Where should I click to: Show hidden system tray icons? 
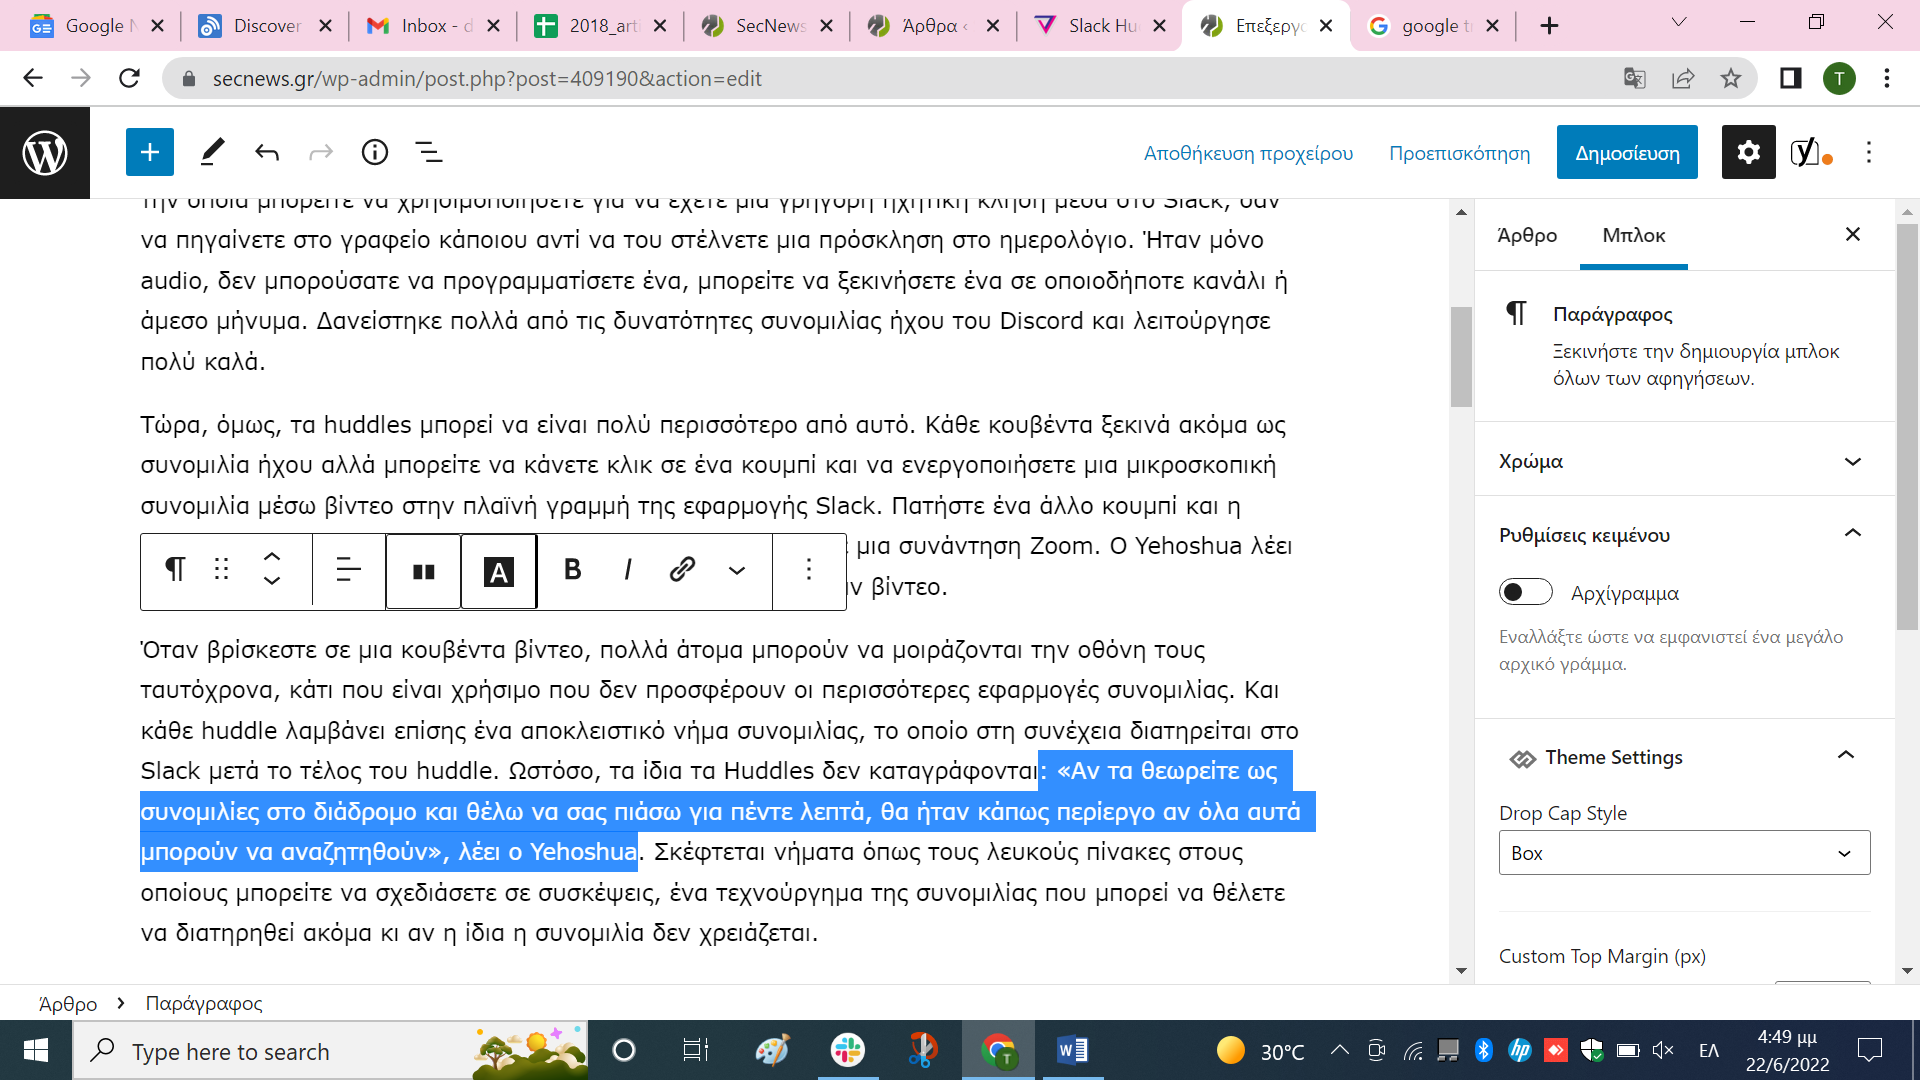point(1339,1050)
